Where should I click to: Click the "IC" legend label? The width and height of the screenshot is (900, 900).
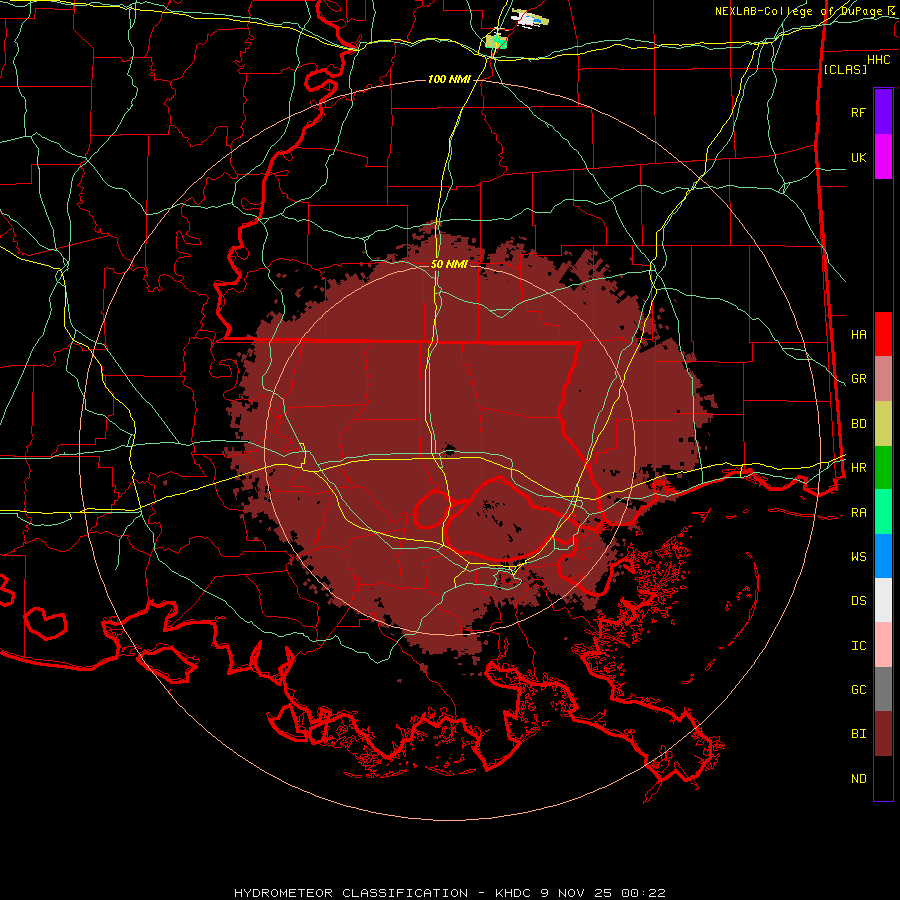tap(858, 646)
